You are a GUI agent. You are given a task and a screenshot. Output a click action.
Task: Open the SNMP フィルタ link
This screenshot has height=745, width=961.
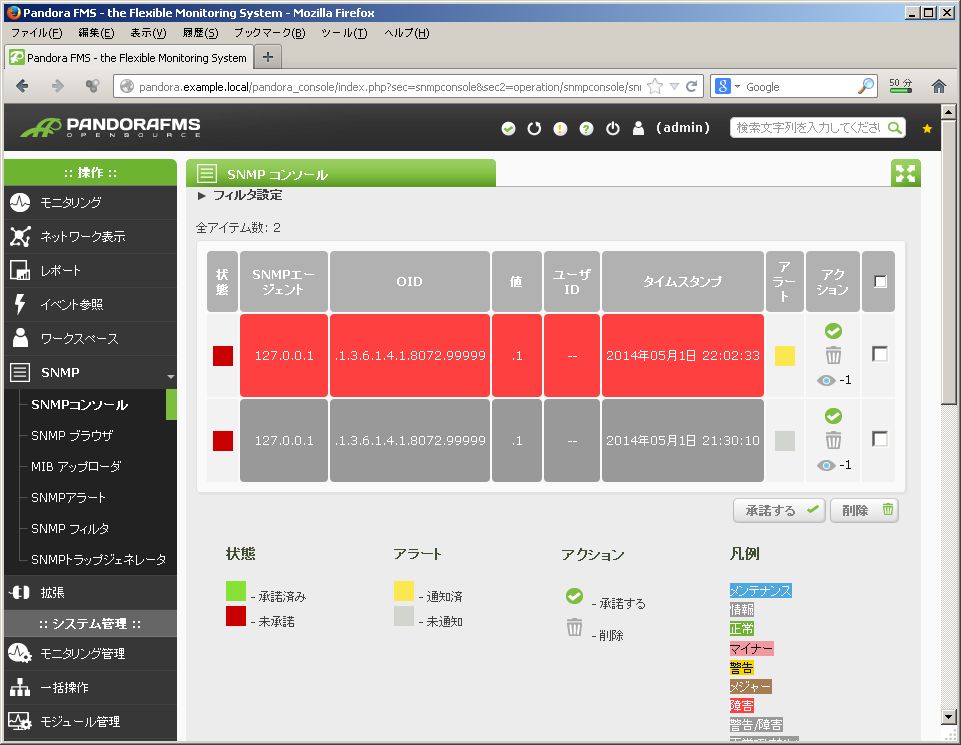[70, 529]
